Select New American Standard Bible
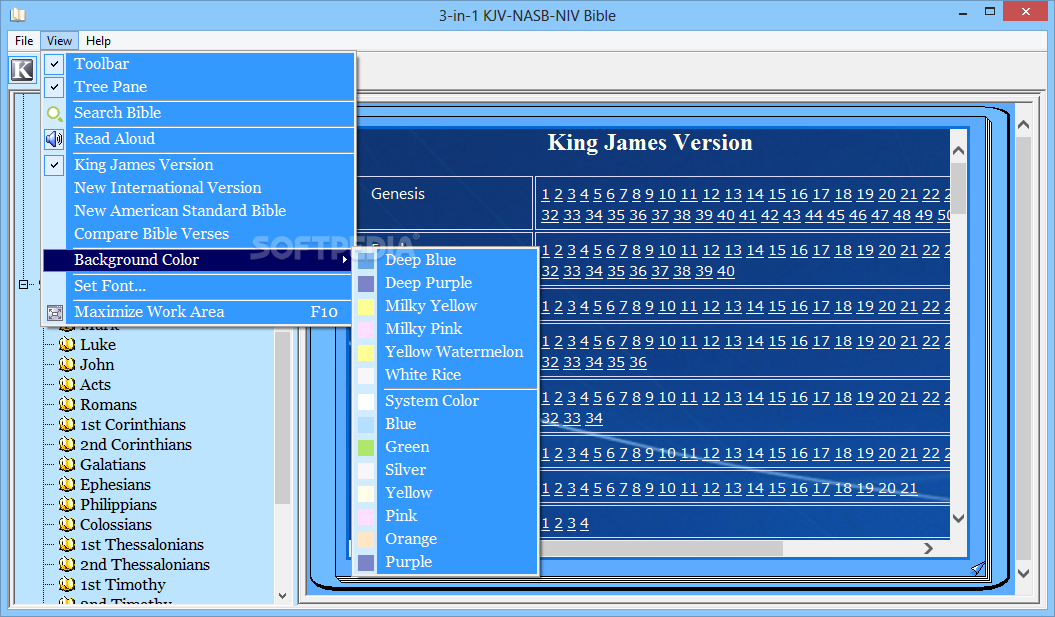1055x617 pixels. coord(180,211)
